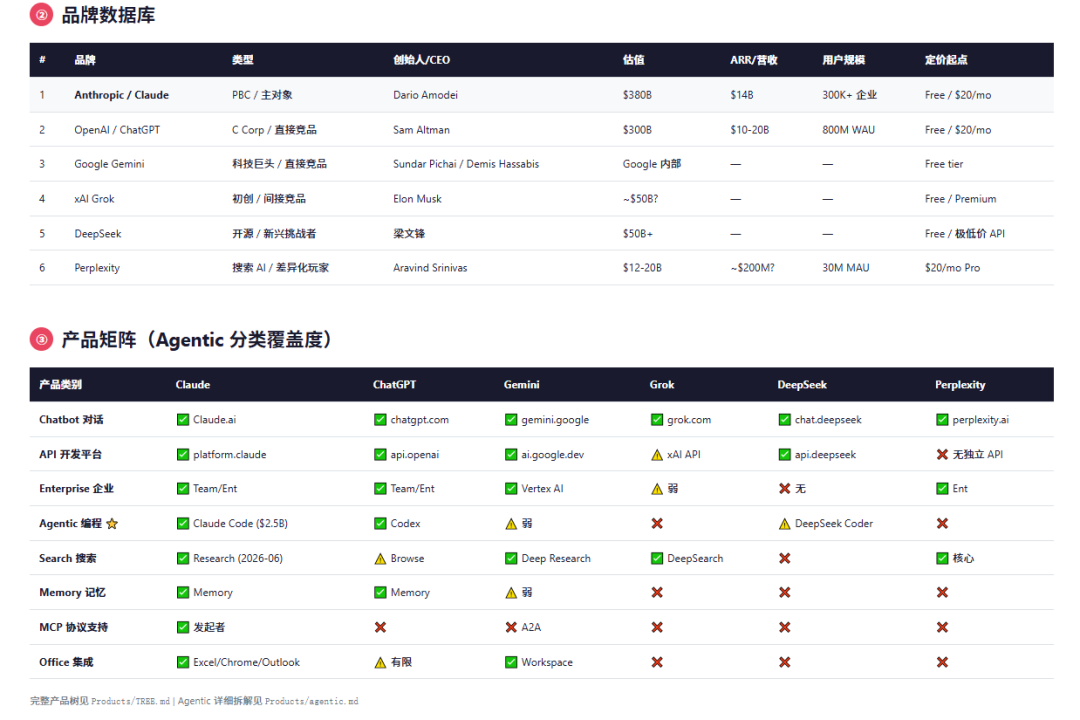Click the ARR/营收 column header

(754, 60)
